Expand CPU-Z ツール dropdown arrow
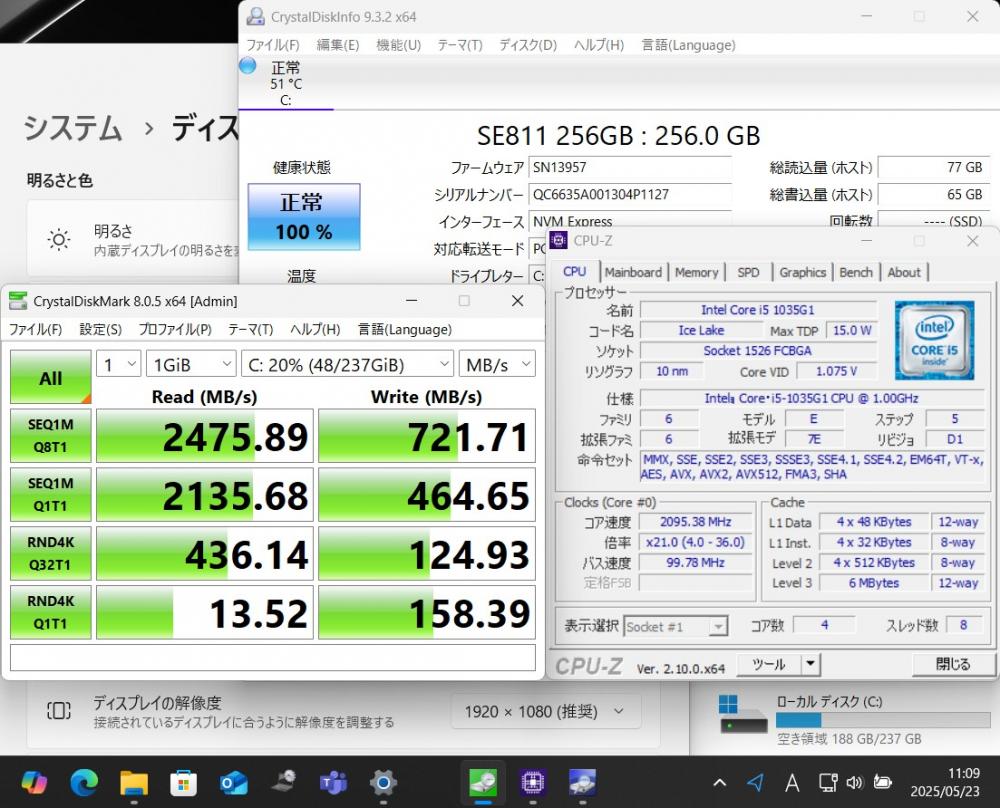 point(810,664)
